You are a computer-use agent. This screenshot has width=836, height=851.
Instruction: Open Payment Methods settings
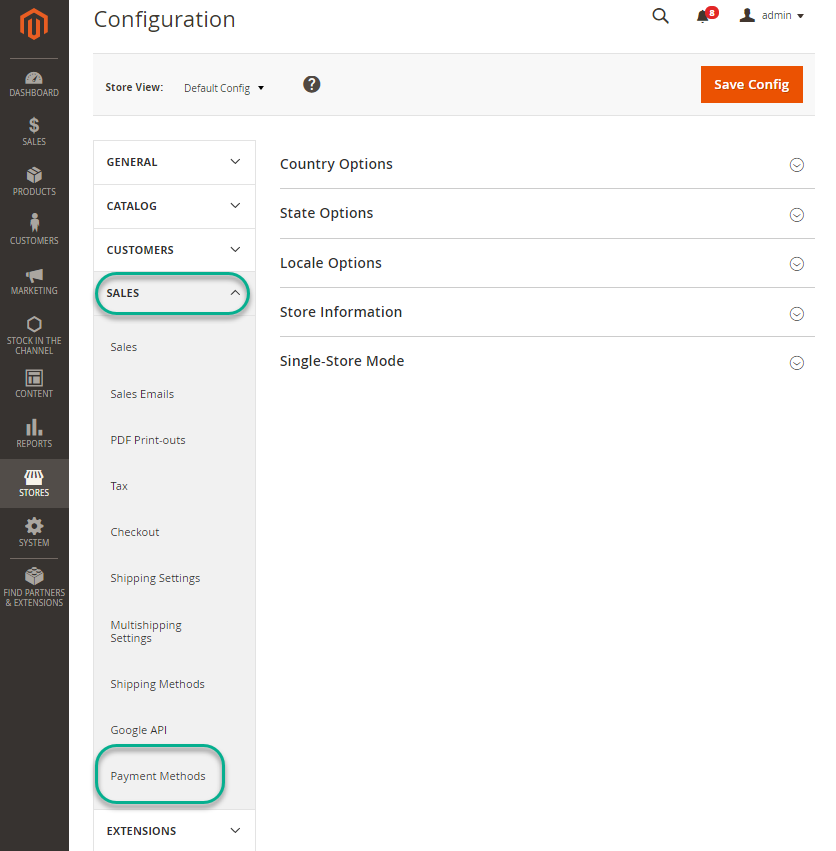point(158,775)
